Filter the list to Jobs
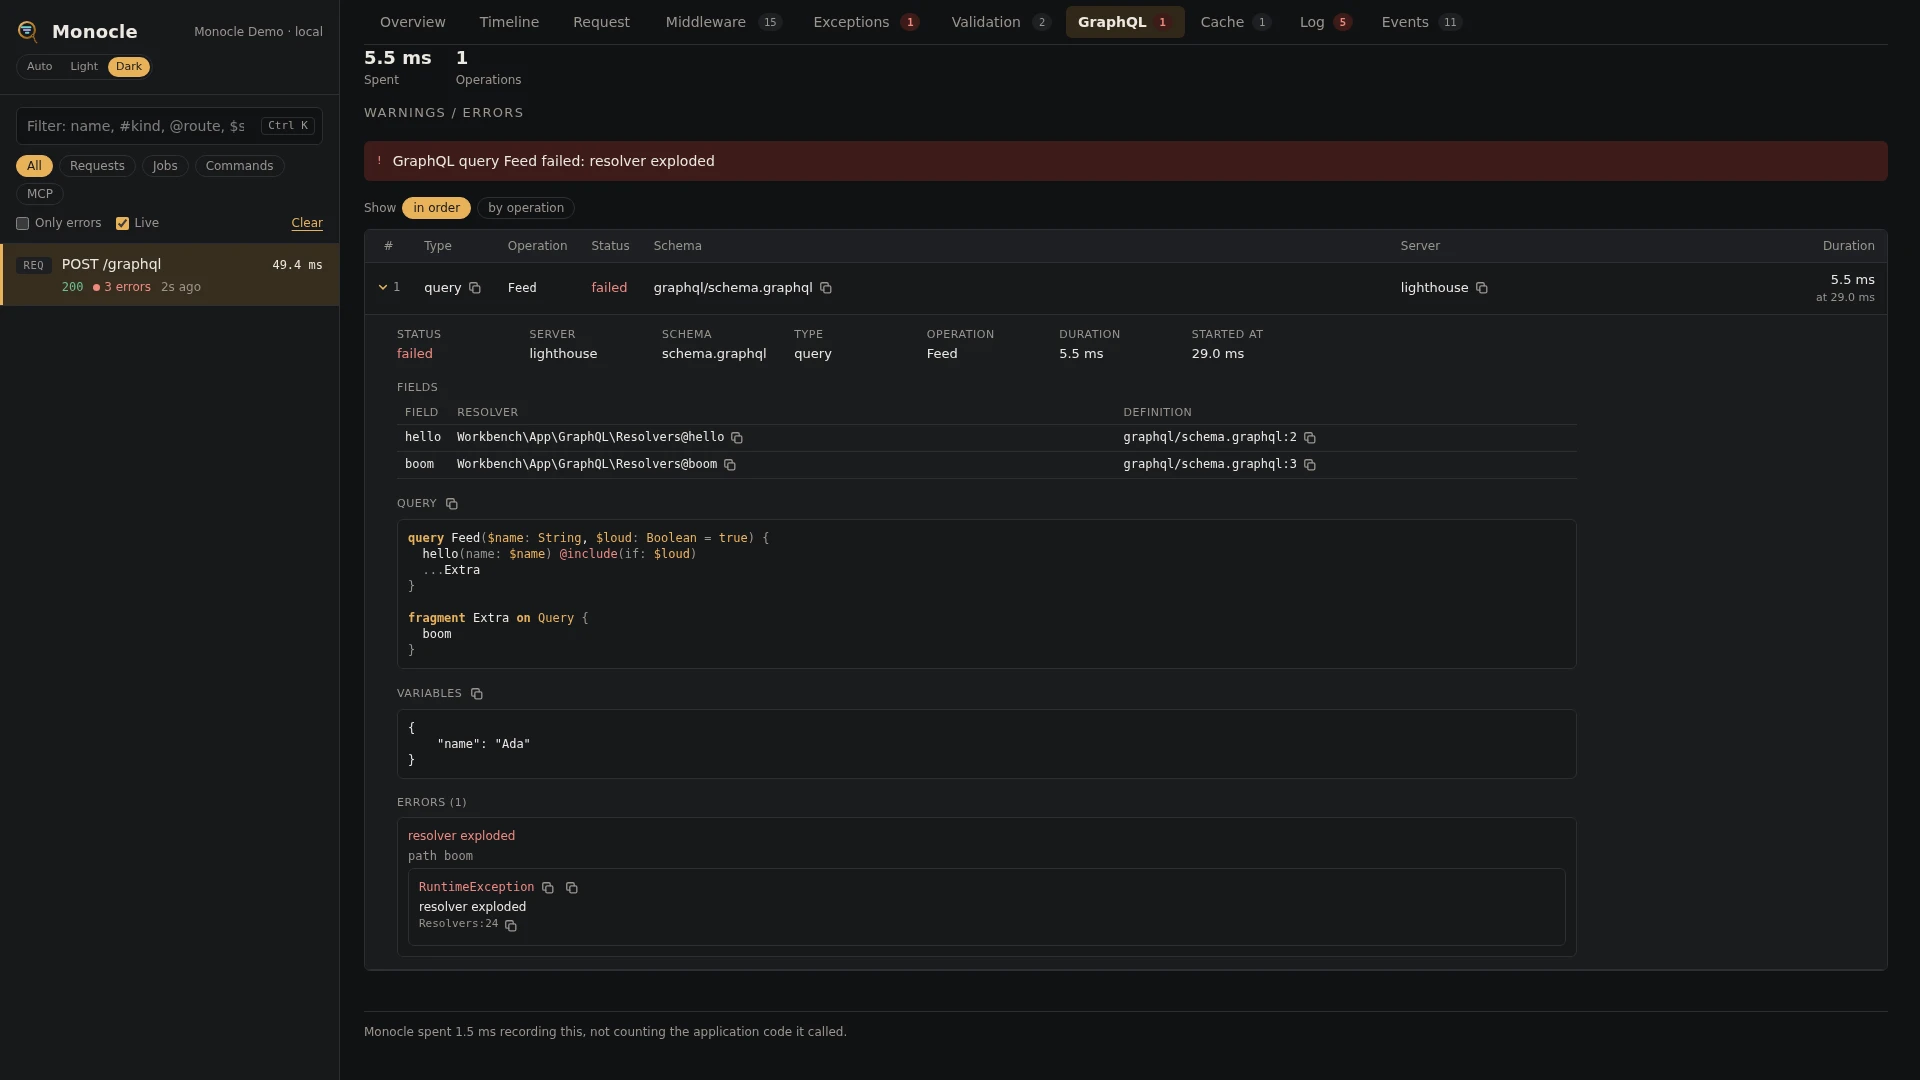This screenshot has width=1920, height=1080. [165, 166]
